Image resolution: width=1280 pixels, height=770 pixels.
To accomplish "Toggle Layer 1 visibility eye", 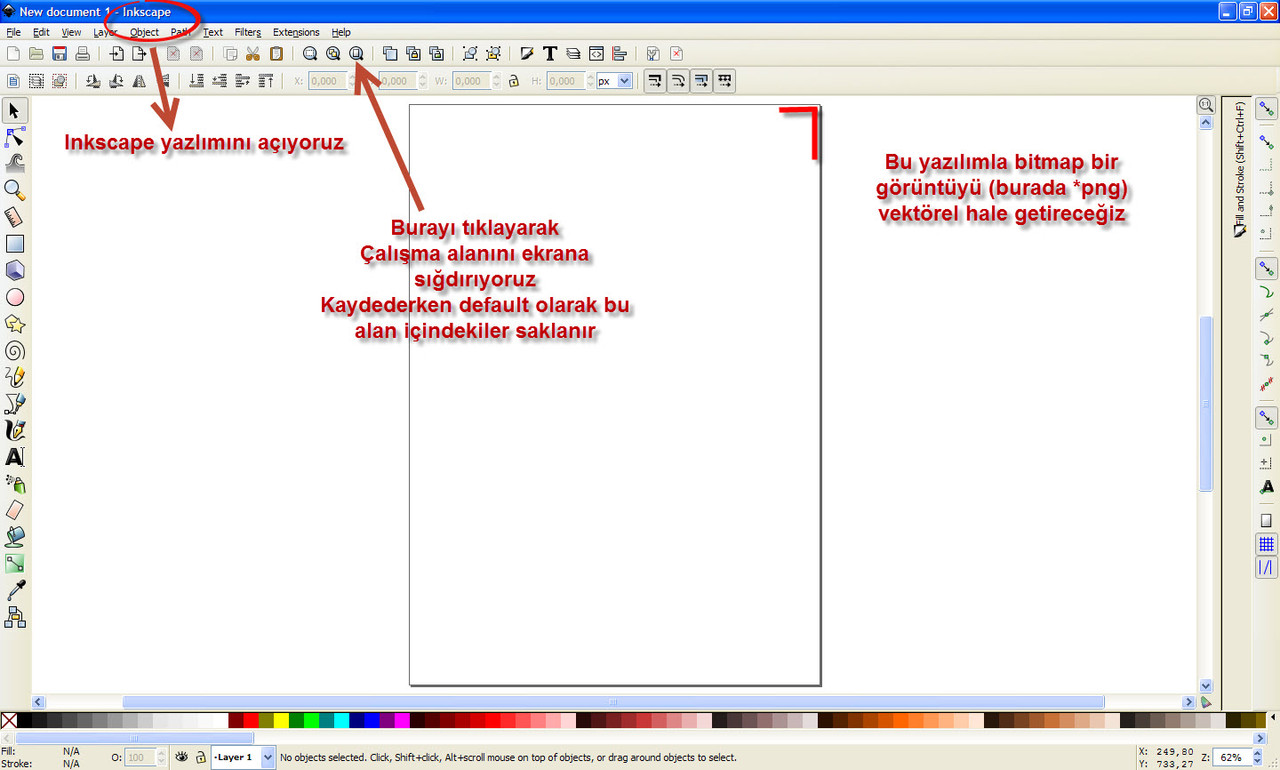I will click(x=183, y=757).
